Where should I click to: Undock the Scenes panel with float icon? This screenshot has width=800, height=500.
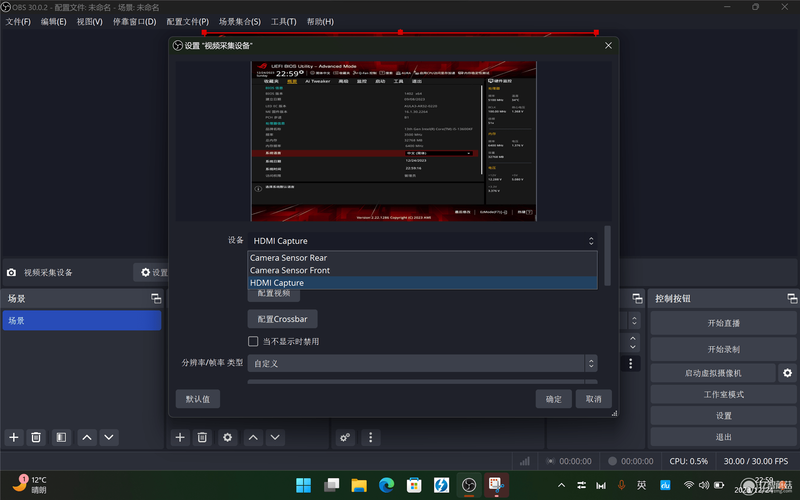[156, 298]
